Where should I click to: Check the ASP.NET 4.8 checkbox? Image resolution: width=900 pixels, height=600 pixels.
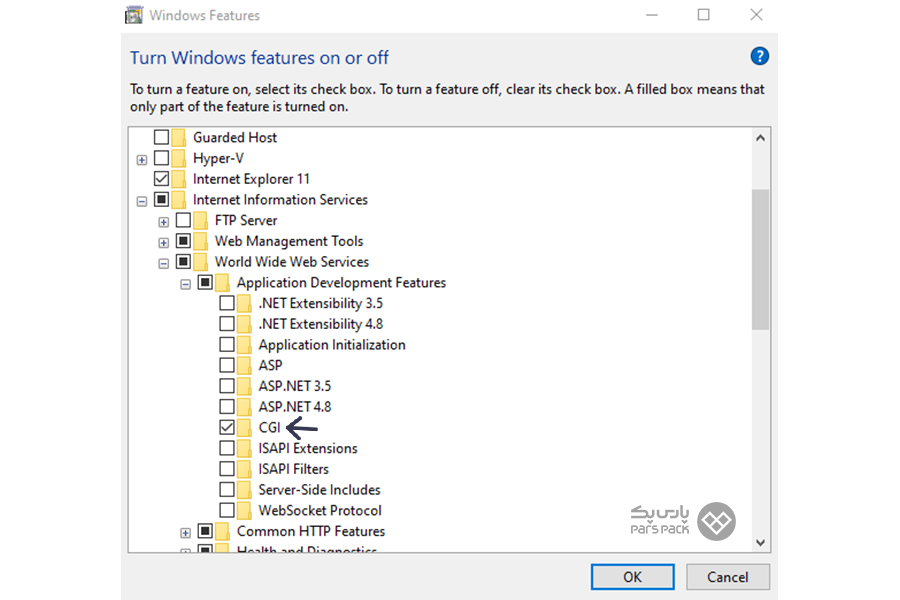coord(227,407)
